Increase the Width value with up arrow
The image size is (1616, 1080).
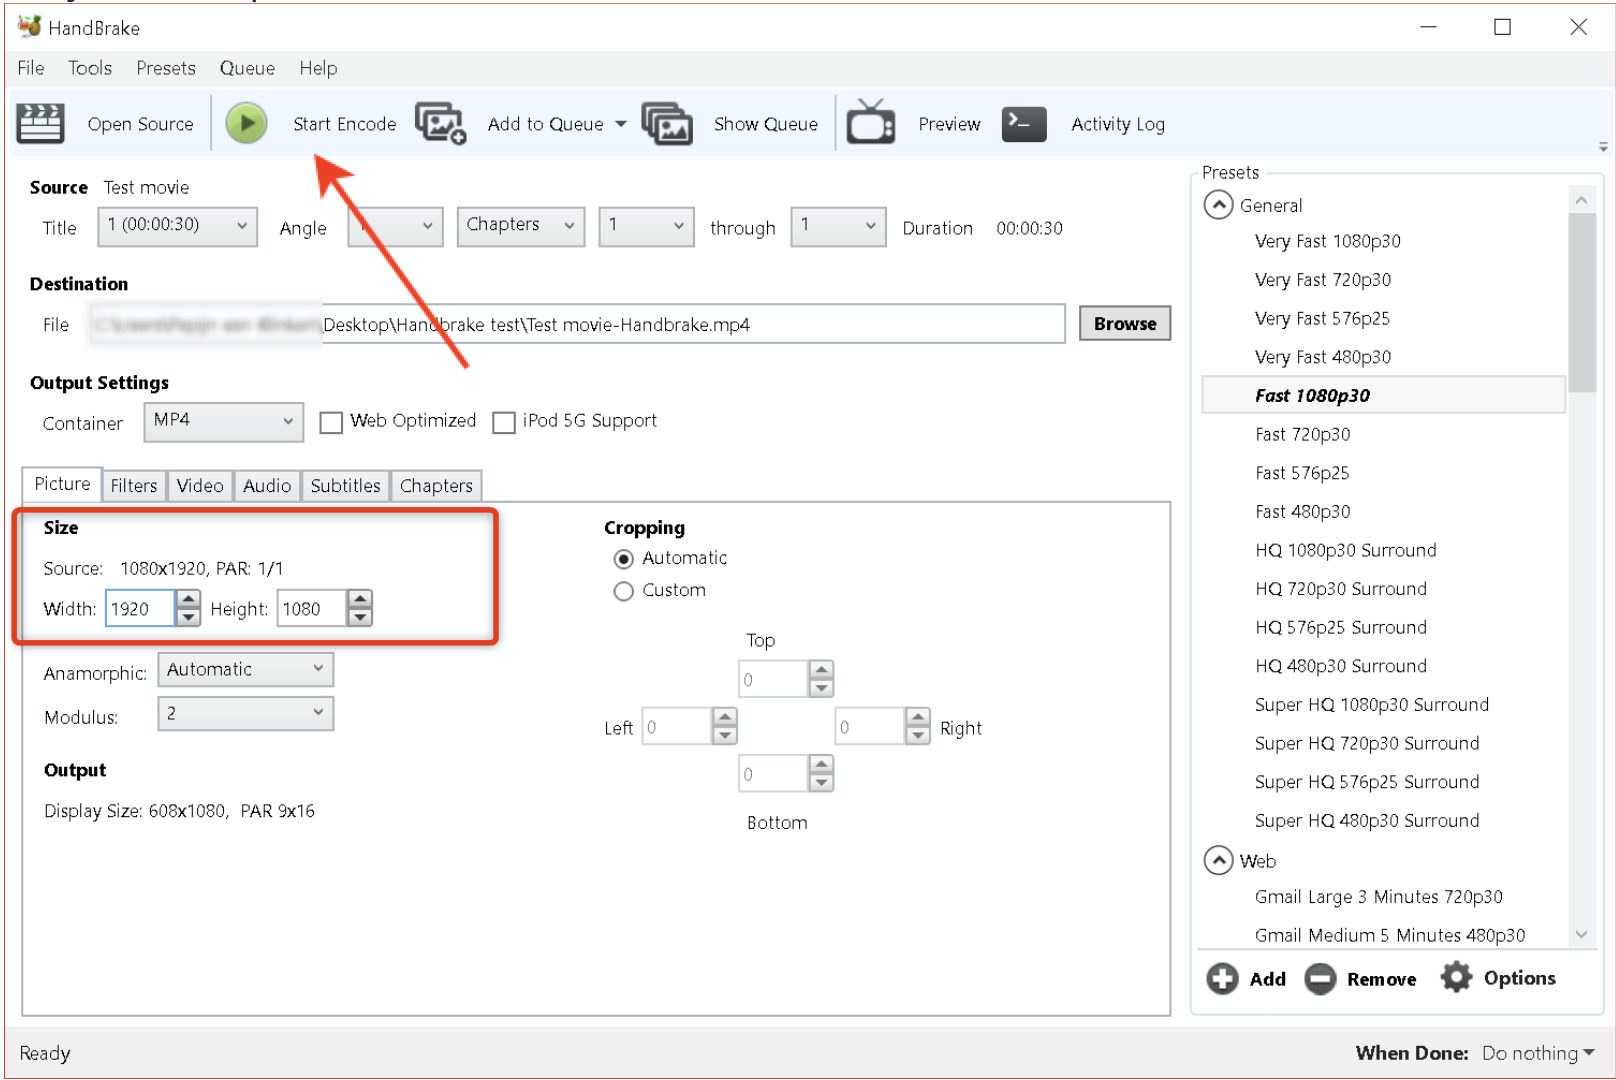[x=188, y=599]
